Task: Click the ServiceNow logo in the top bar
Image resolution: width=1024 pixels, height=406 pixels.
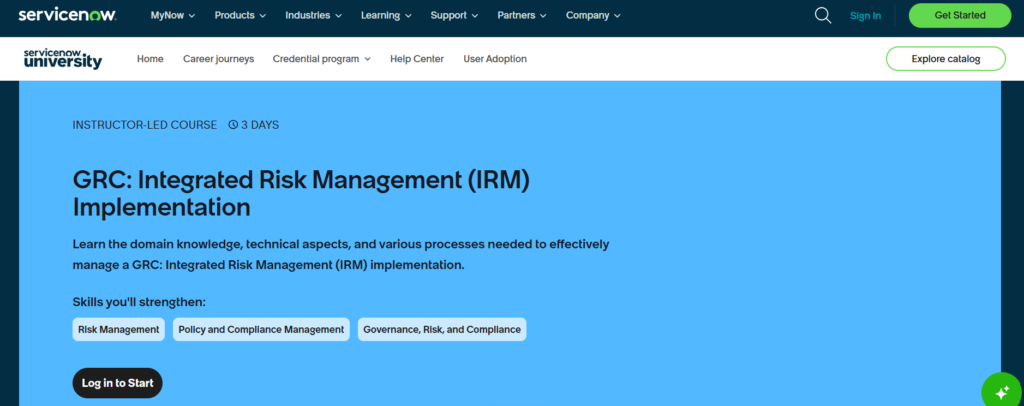Action: tap(67, 15)
